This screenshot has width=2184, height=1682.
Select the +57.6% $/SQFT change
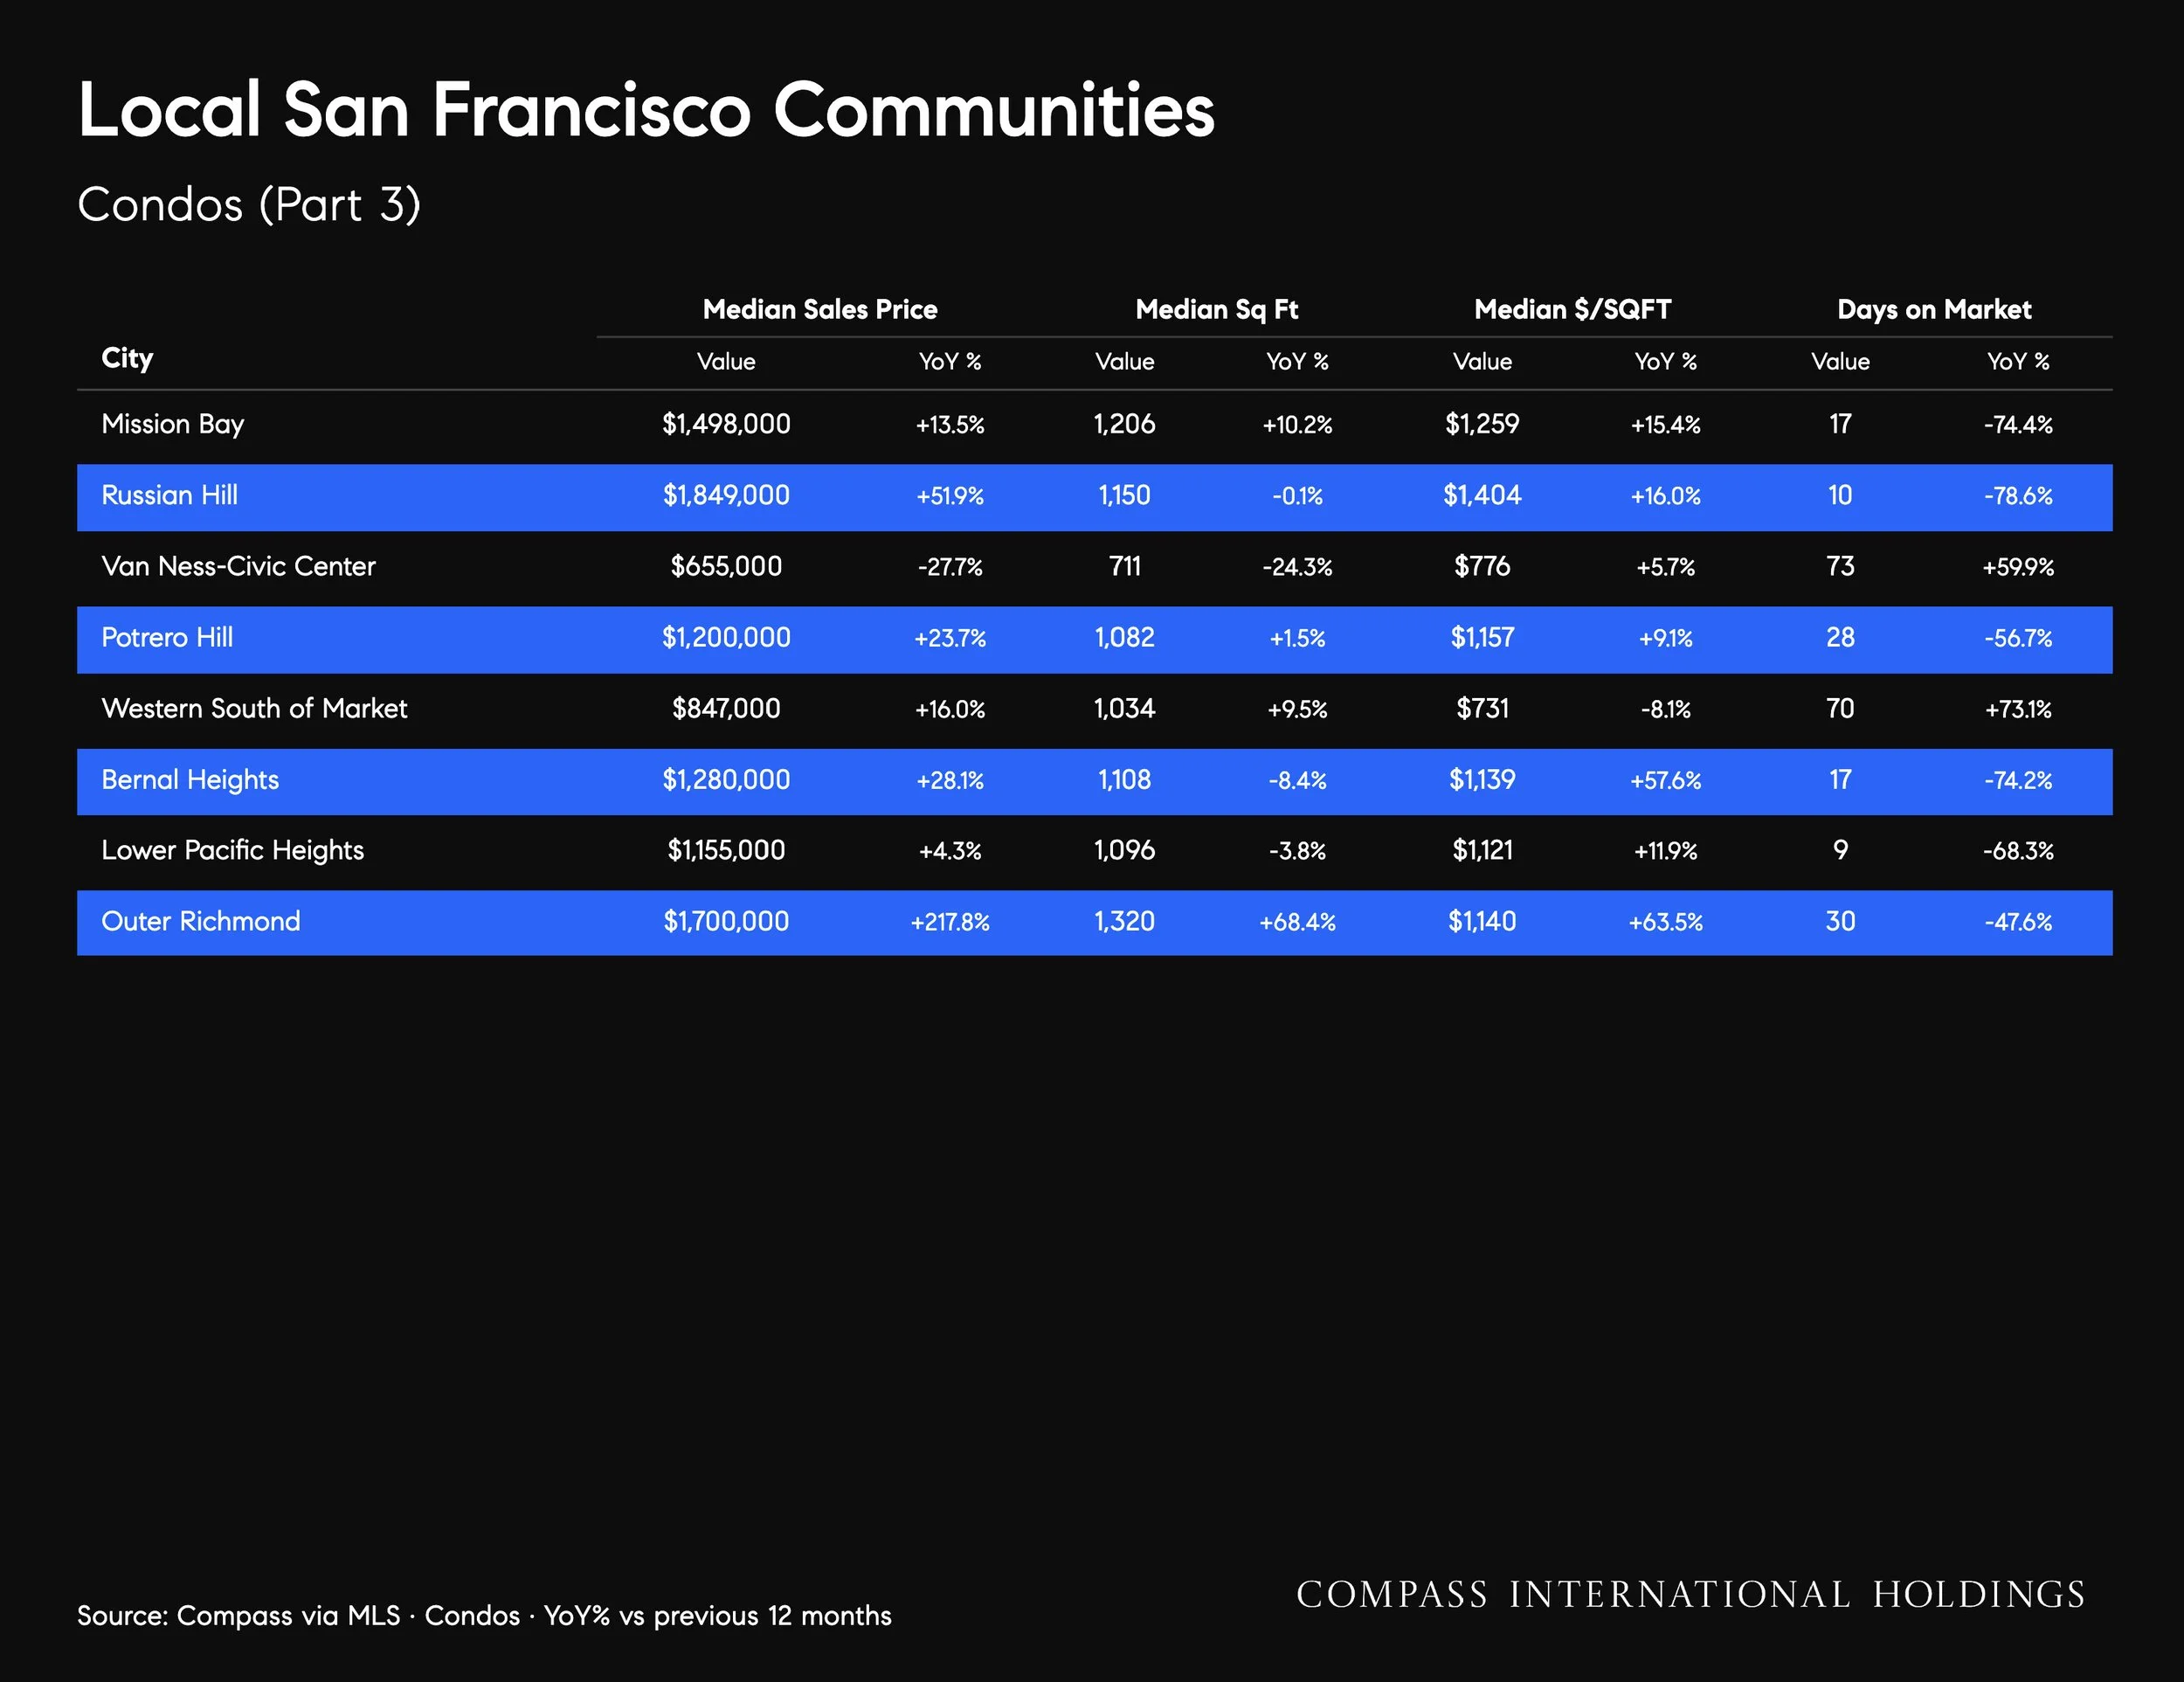tap(1665, 780)
